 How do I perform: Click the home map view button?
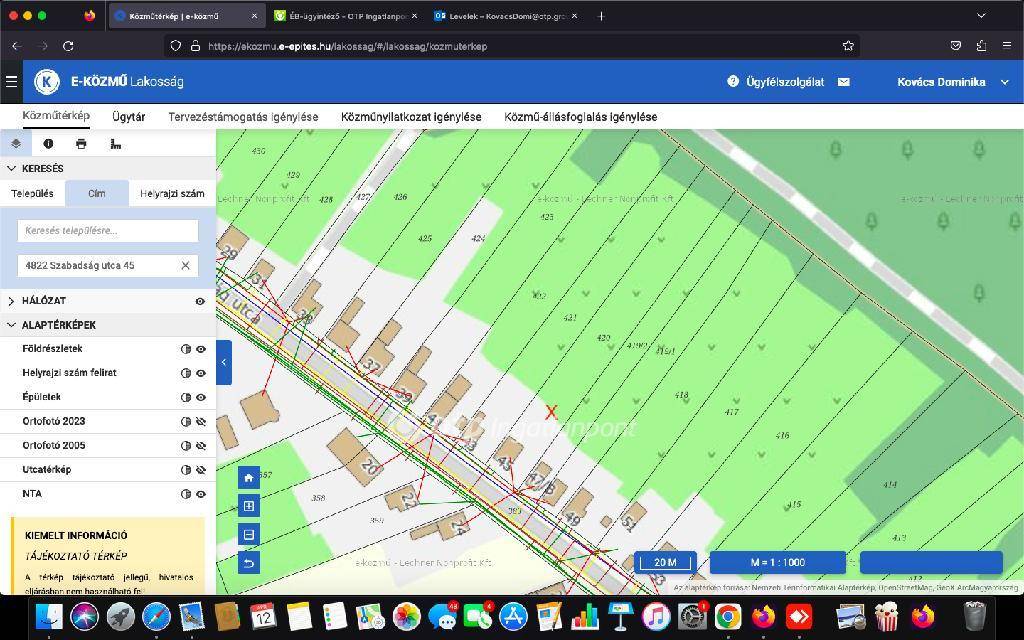tap(249, 478)
